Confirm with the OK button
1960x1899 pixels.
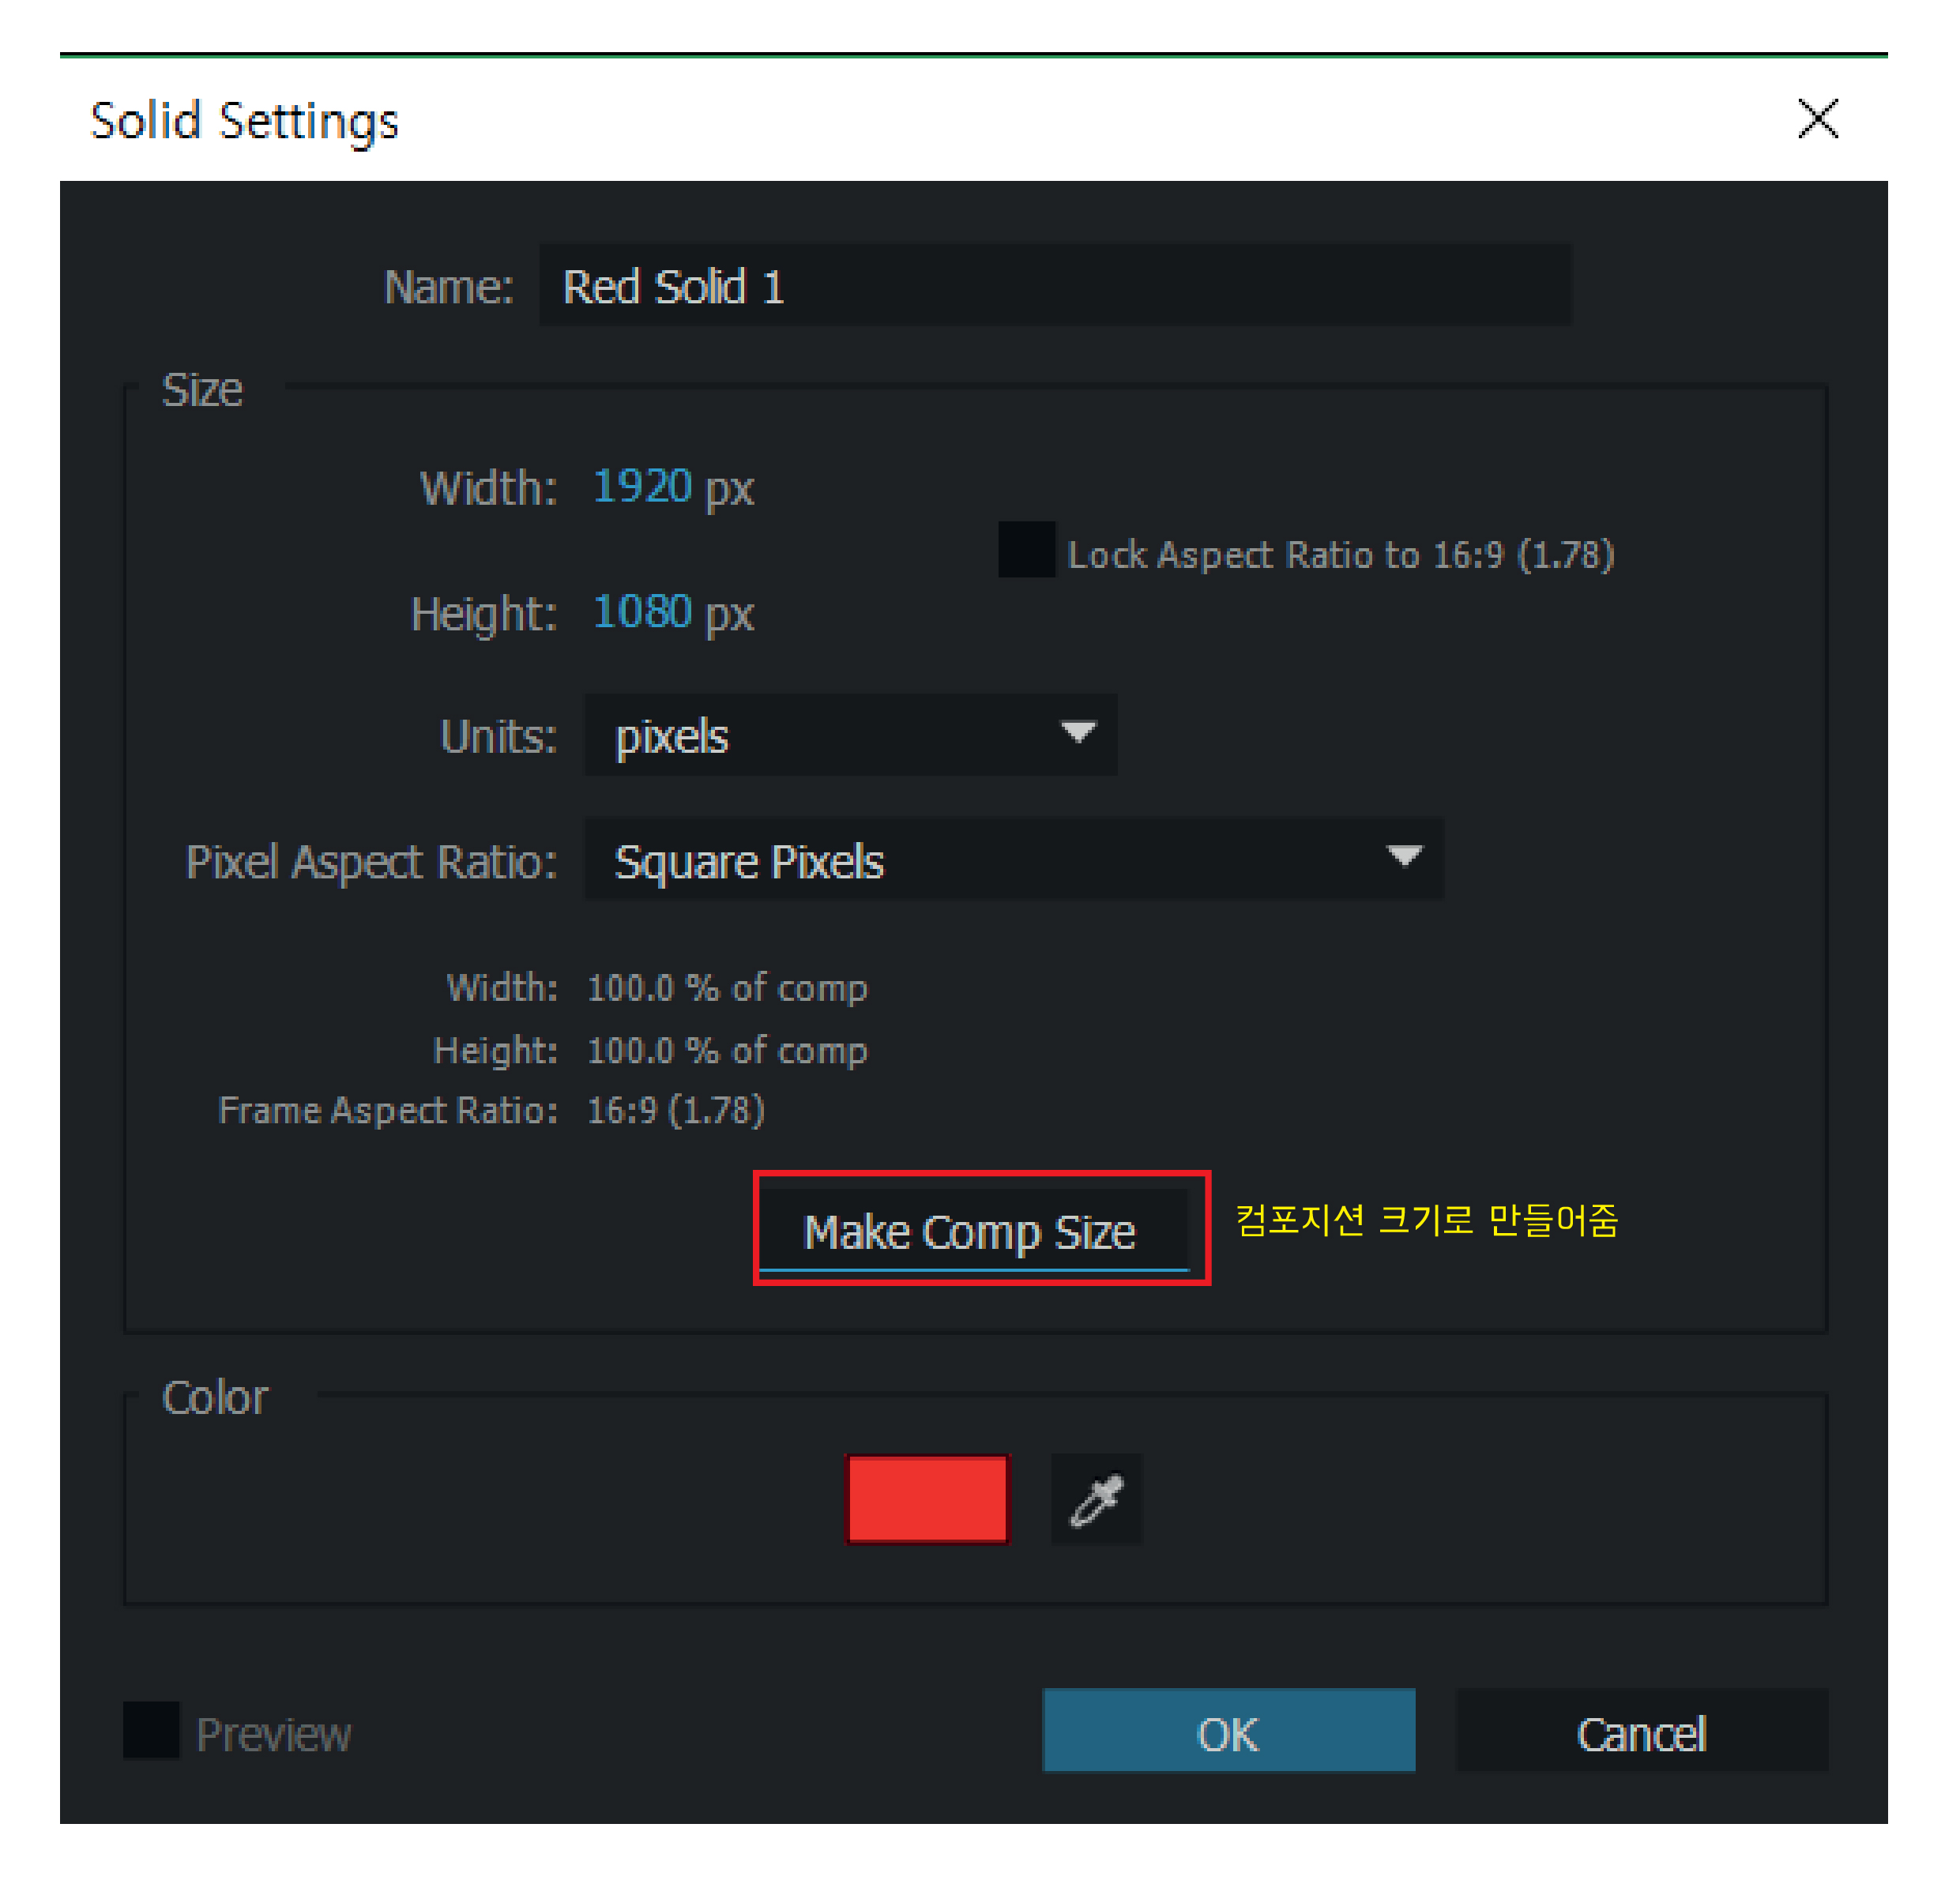click(x=1228, y=1731)
